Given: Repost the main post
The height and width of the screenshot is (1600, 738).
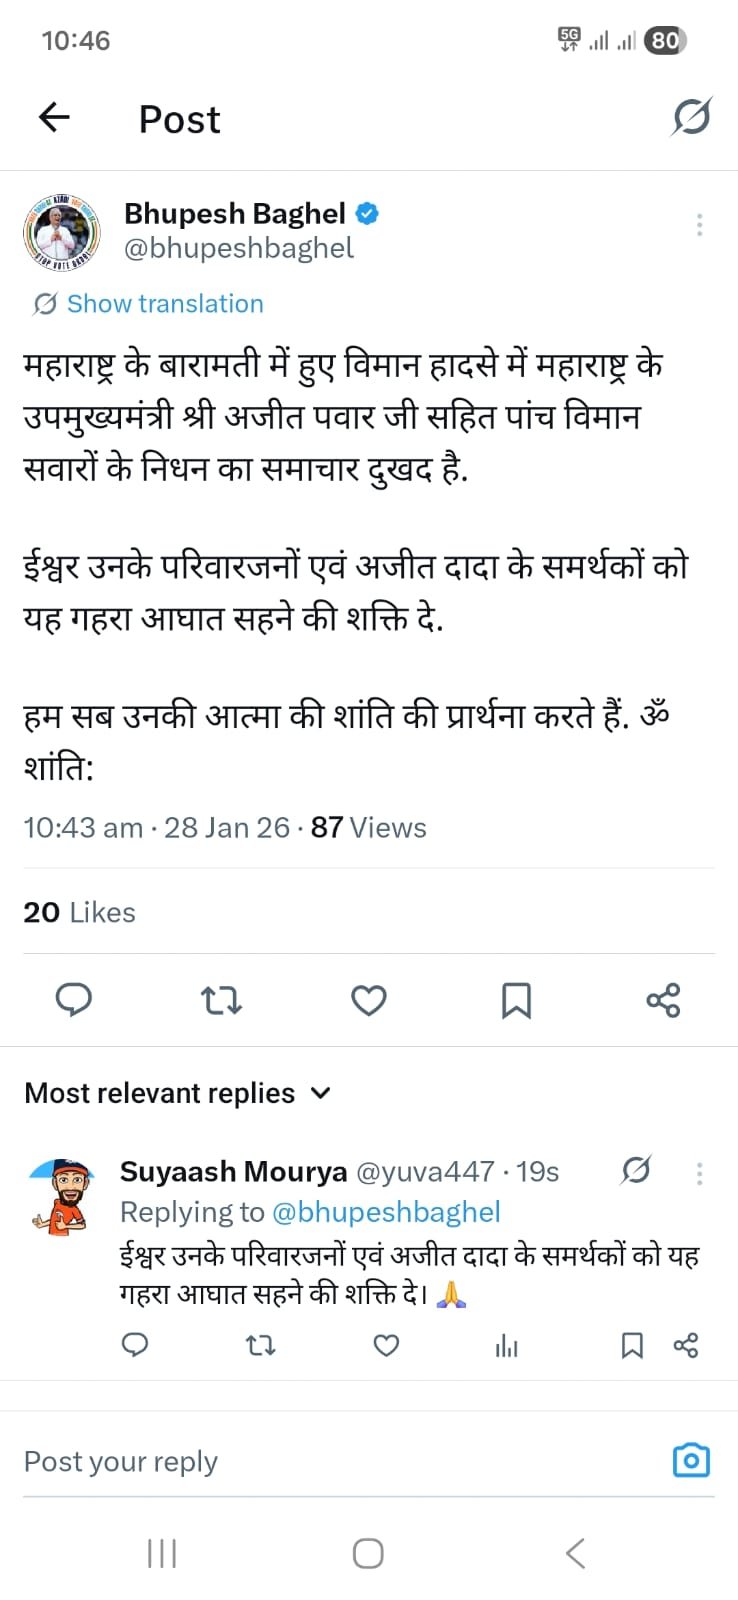Looking at the screenshot, I should coord(221,999).
